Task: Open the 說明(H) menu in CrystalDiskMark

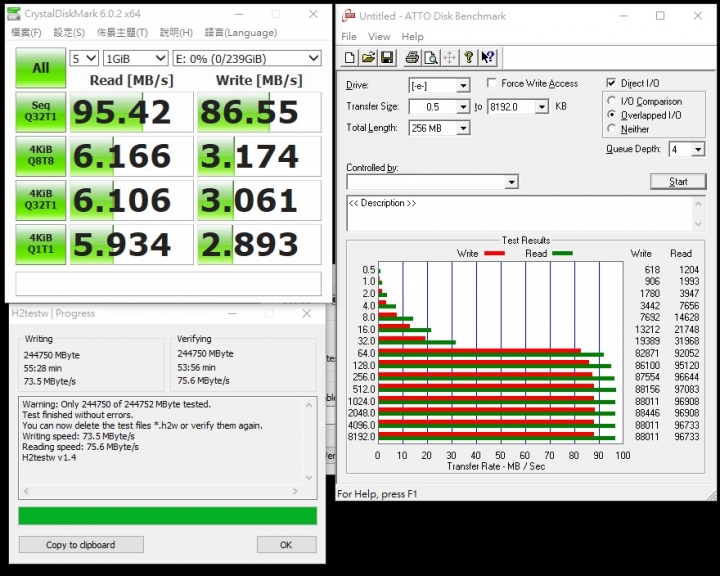Action: 176,33
